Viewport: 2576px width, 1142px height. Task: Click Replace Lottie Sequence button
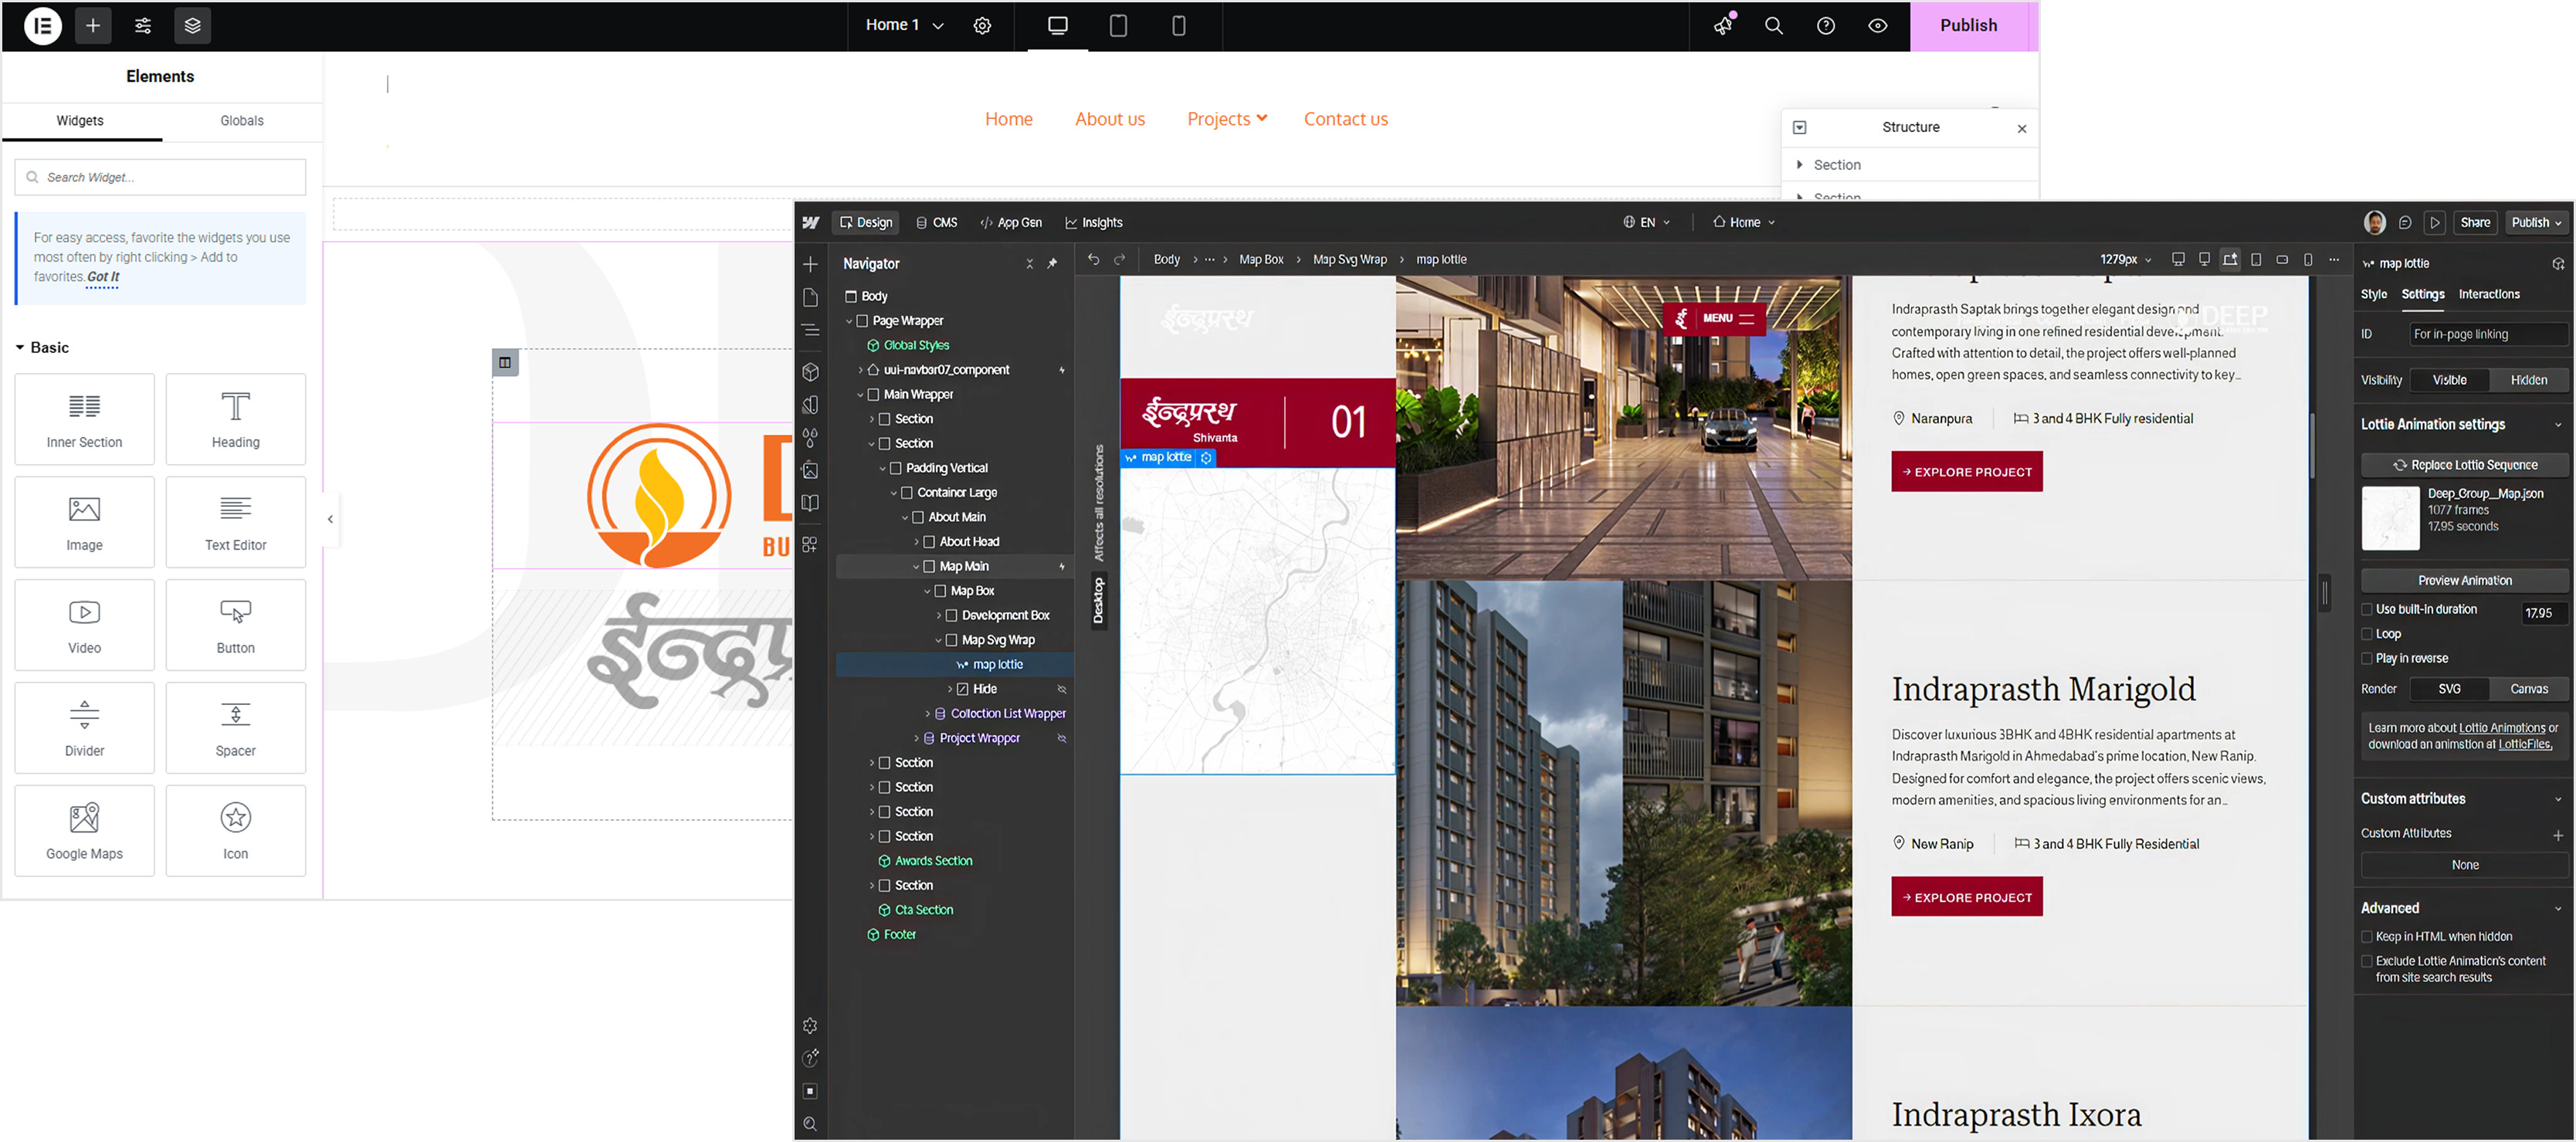point(2464,465)
